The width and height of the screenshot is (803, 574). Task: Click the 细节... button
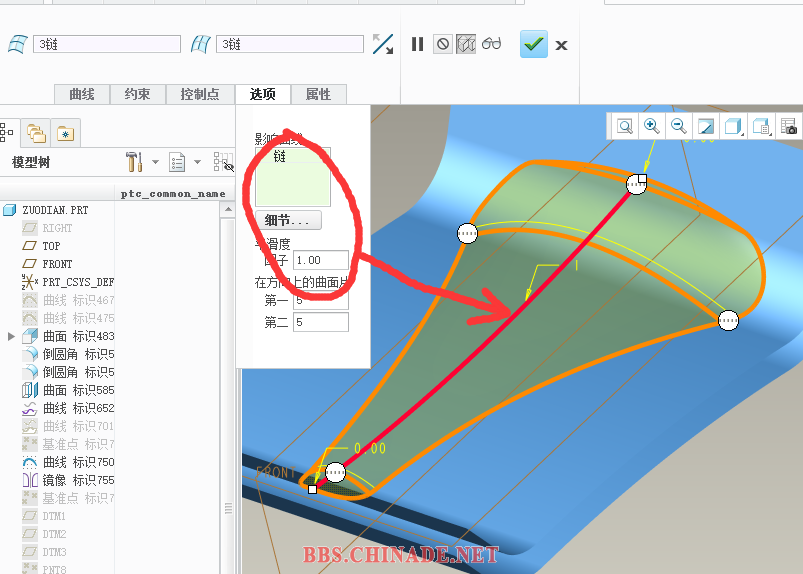(x=287, y=220)
